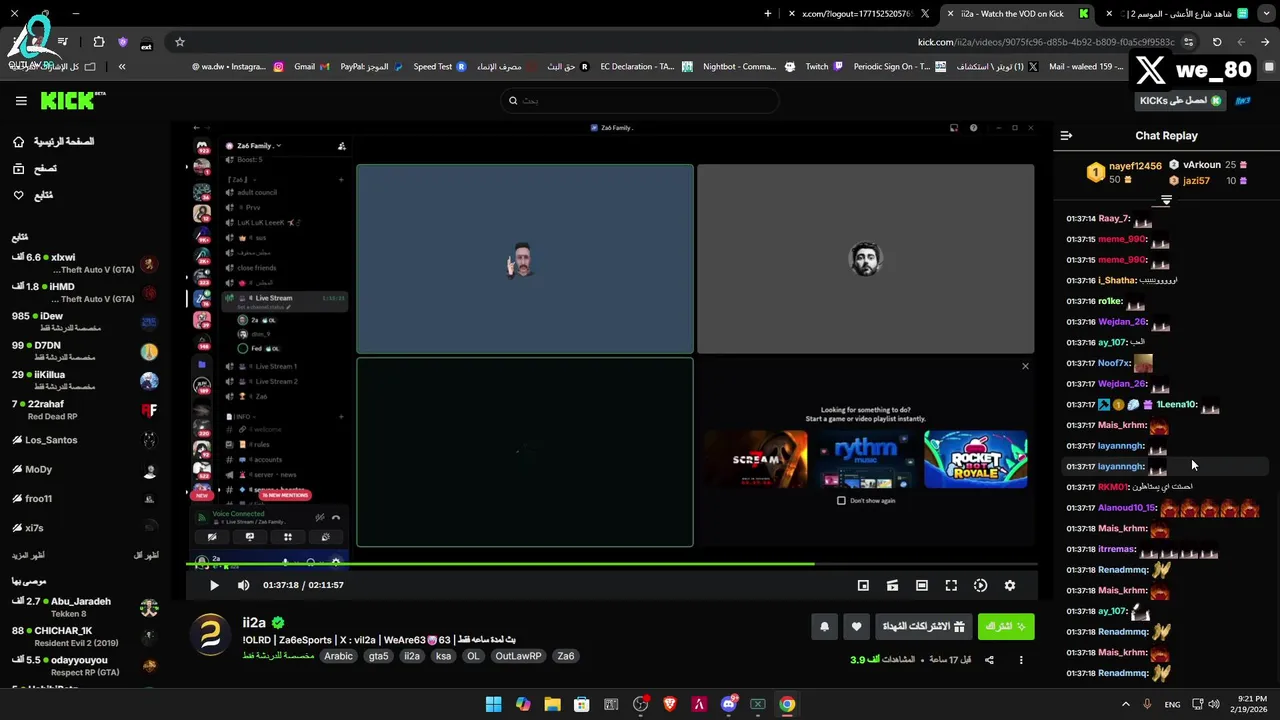The width and height of the screenshot is (1280, 720).
Task: Check Don't show again checkbox in video
Action: click(x=841, y=500)
